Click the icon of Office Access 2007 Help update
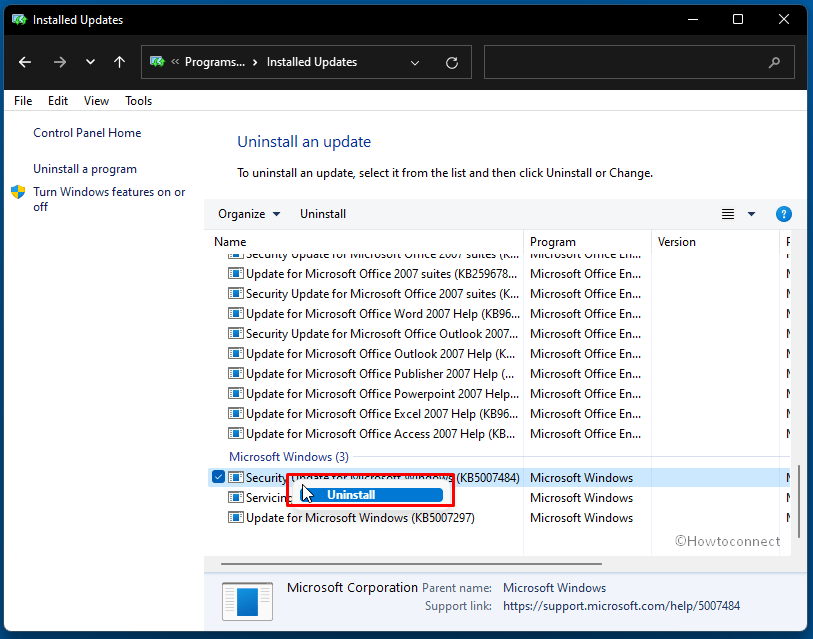This screenshot has width=813, height=639. [x=236, y=434]
